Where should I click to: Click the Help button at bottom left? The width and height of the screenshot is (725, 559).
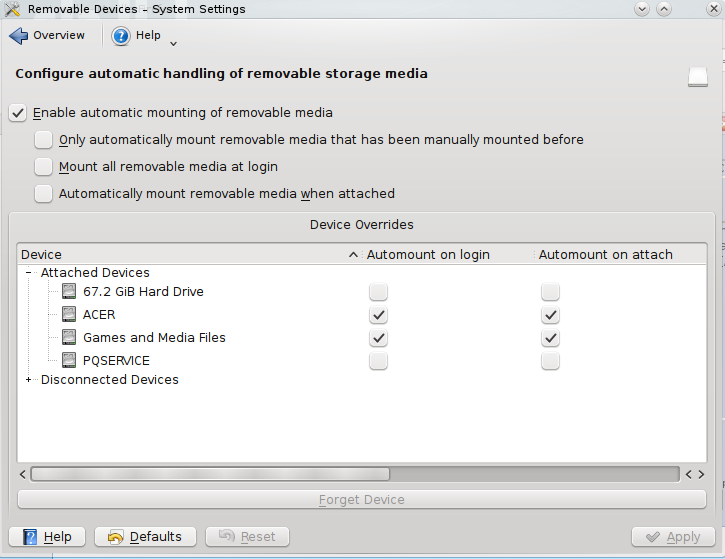(x=47, y=537)
